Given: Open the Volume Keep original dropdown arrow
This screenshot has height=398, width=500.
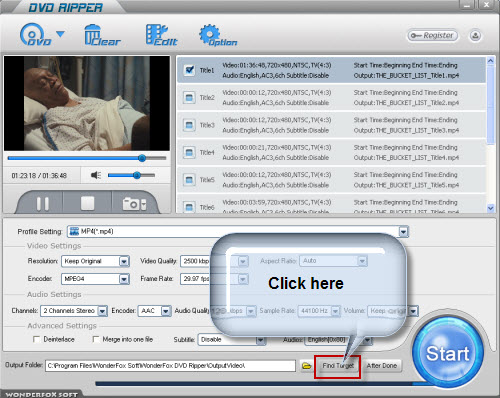Looking at the screenshot, I should 413,311.
